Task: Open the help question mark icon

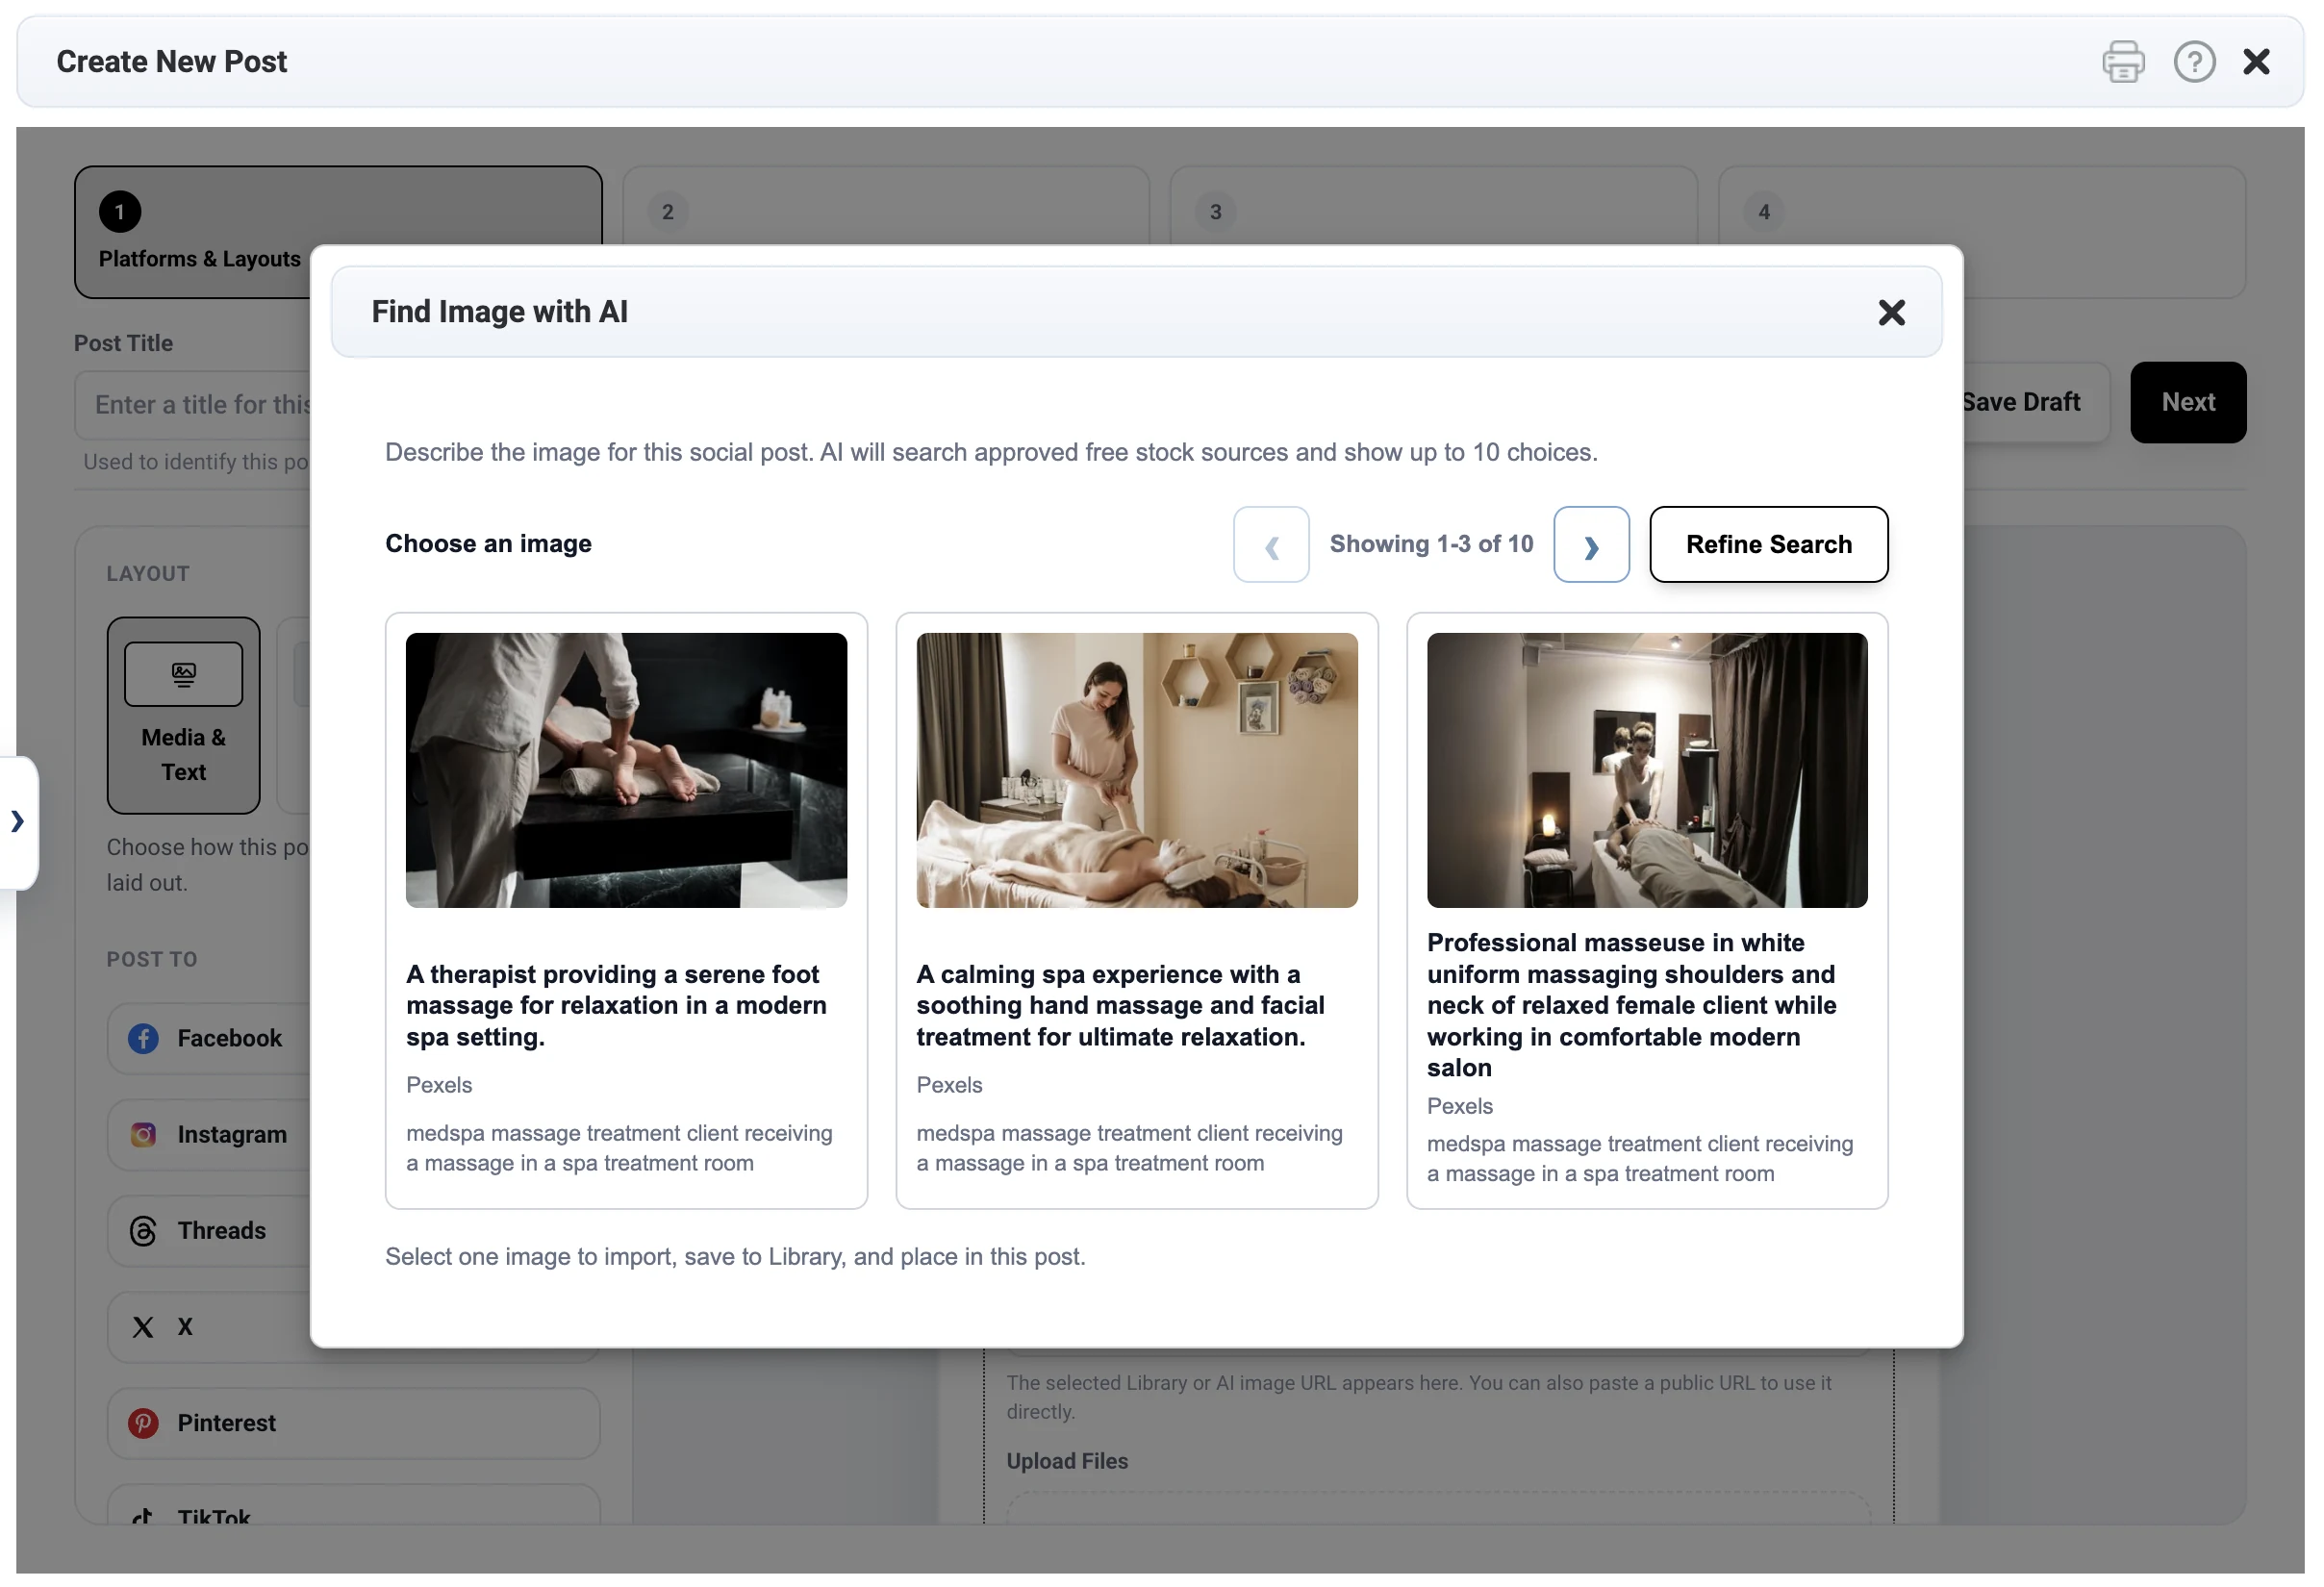Action: pyautogui.click(x=2193, y=62)
